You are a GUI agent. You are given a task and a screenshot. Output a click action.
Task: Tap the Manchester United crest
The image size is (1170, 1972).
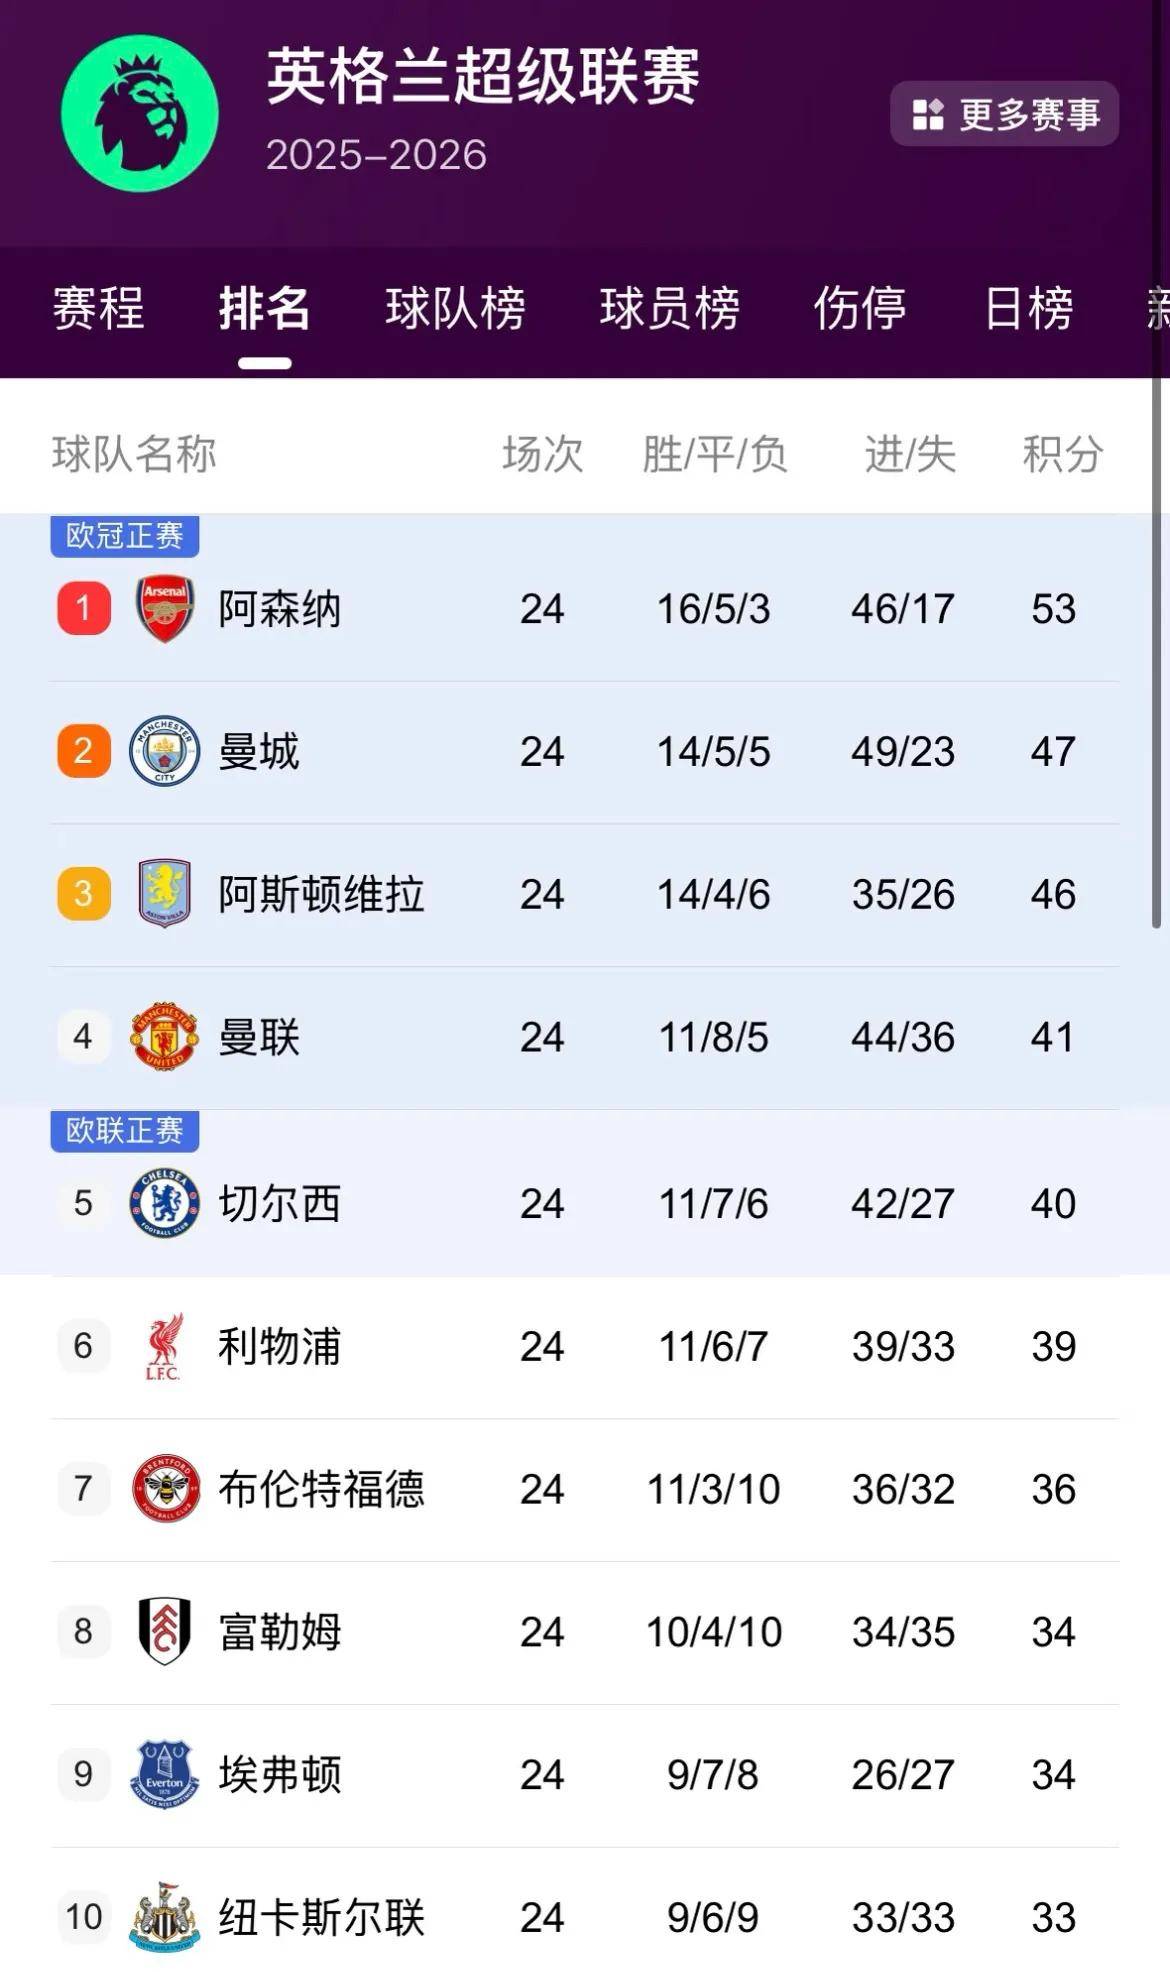point(165,1037)
